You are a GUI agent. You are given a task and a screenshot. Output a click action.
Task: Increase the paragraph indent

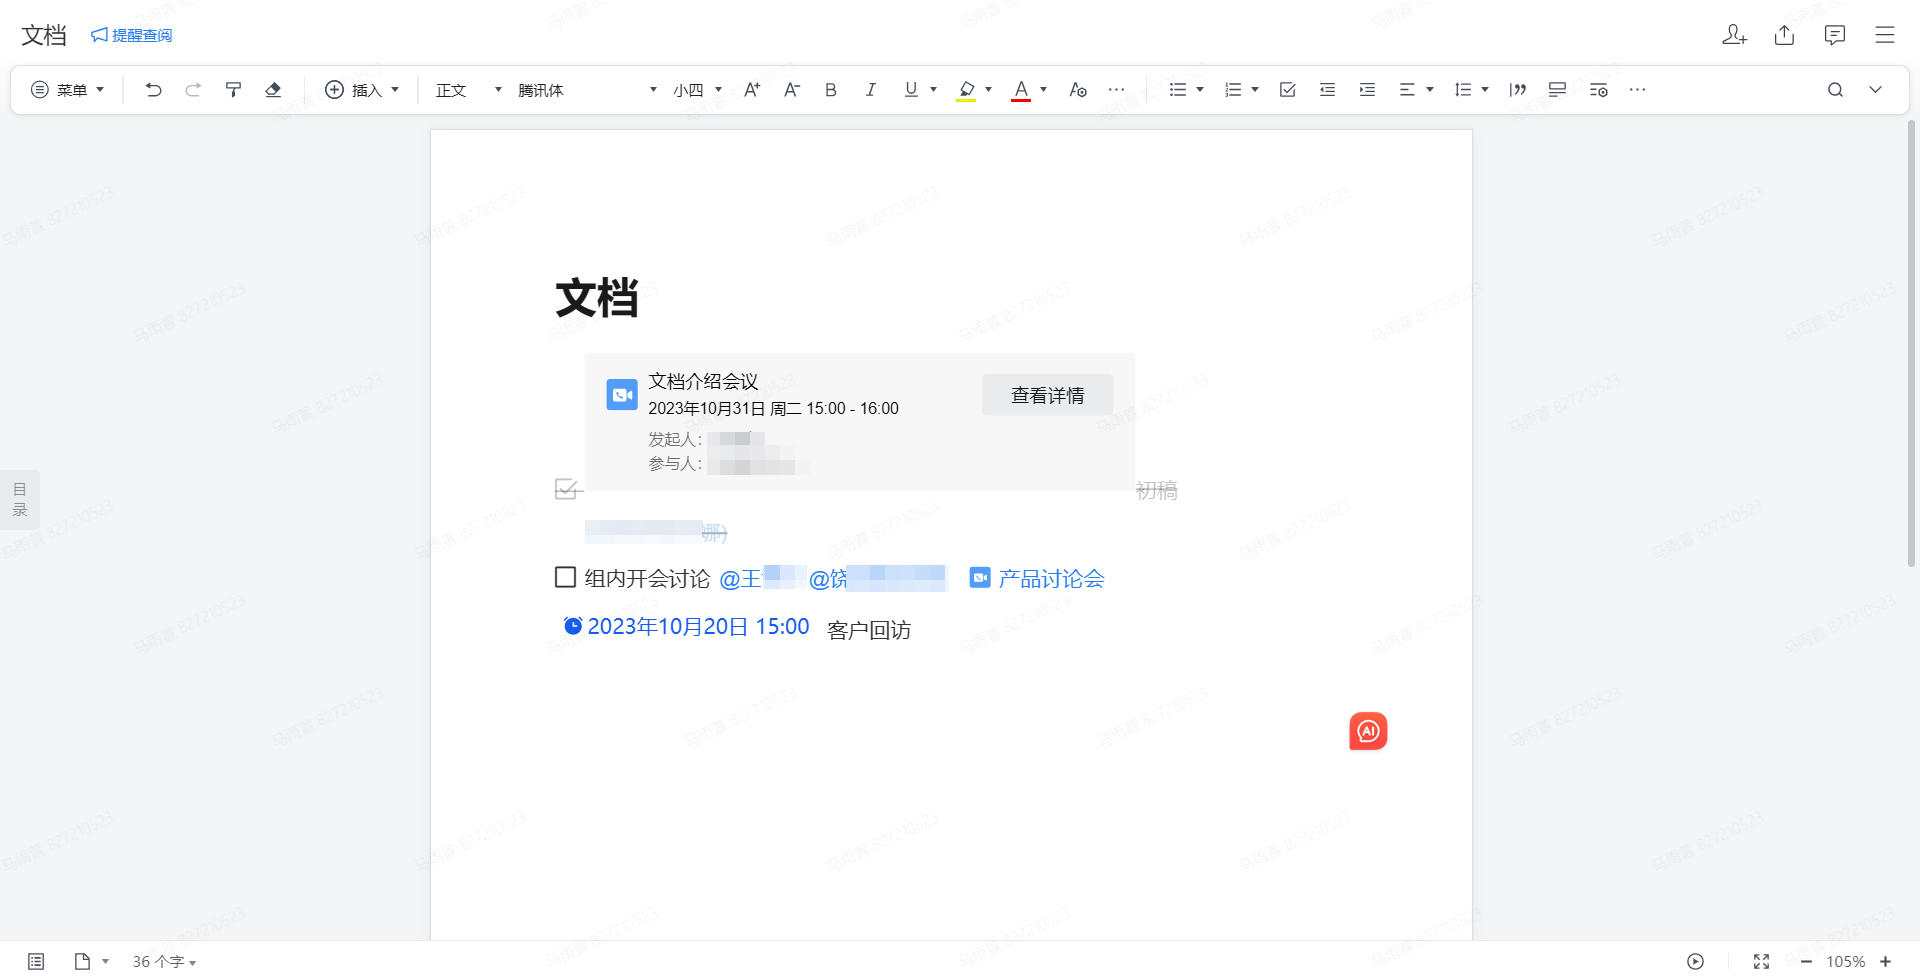(x=1367, y=90)
